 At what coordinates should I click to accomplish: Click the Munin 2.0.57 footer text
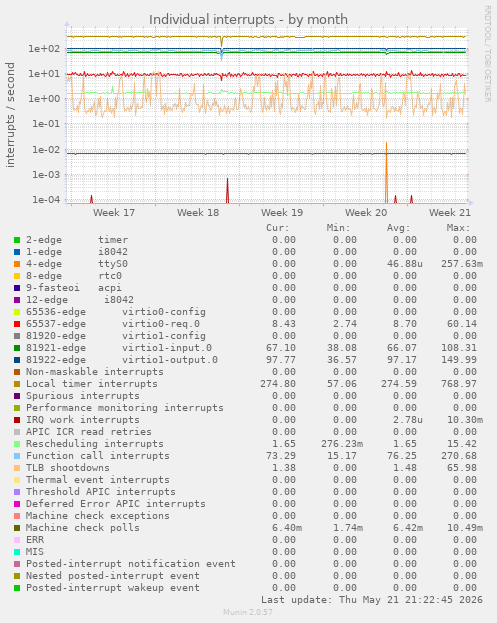(x=248, y=612)
